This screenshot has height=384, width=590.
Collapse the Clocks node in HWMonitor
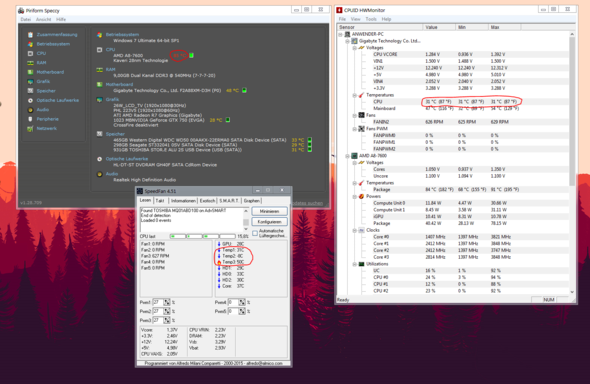pyautogui.click(x=354, y=230)
